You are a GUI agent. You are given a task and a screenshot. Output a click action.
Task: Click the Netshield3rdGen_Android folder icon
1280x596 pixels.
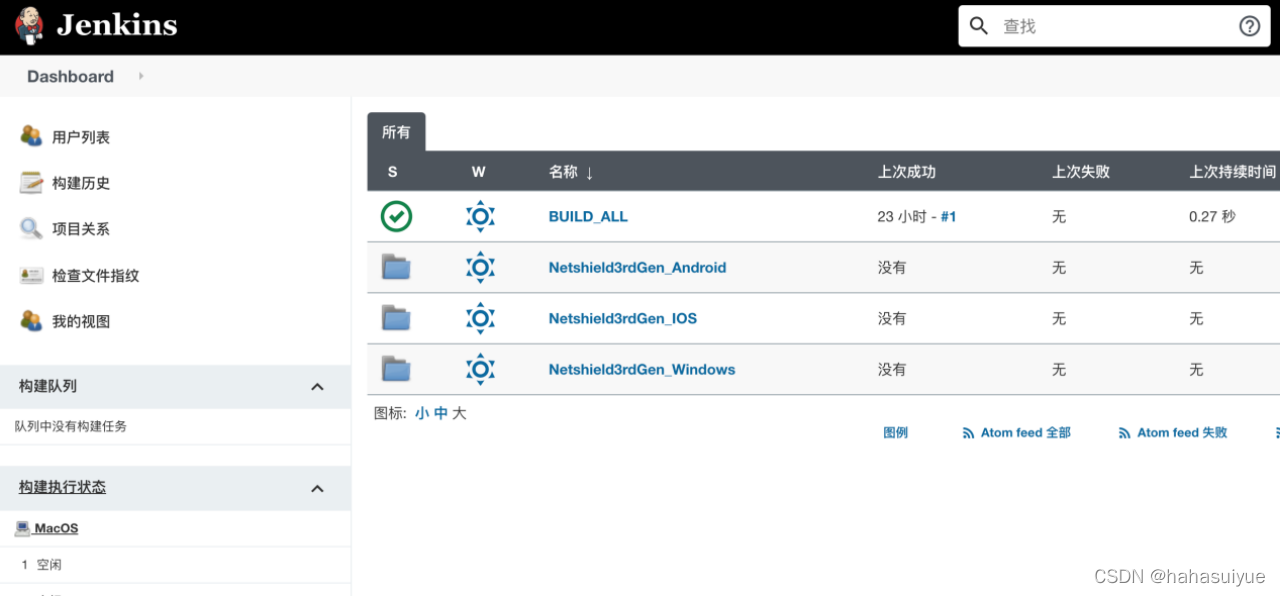pyautogui.click(x=396, y=267)
